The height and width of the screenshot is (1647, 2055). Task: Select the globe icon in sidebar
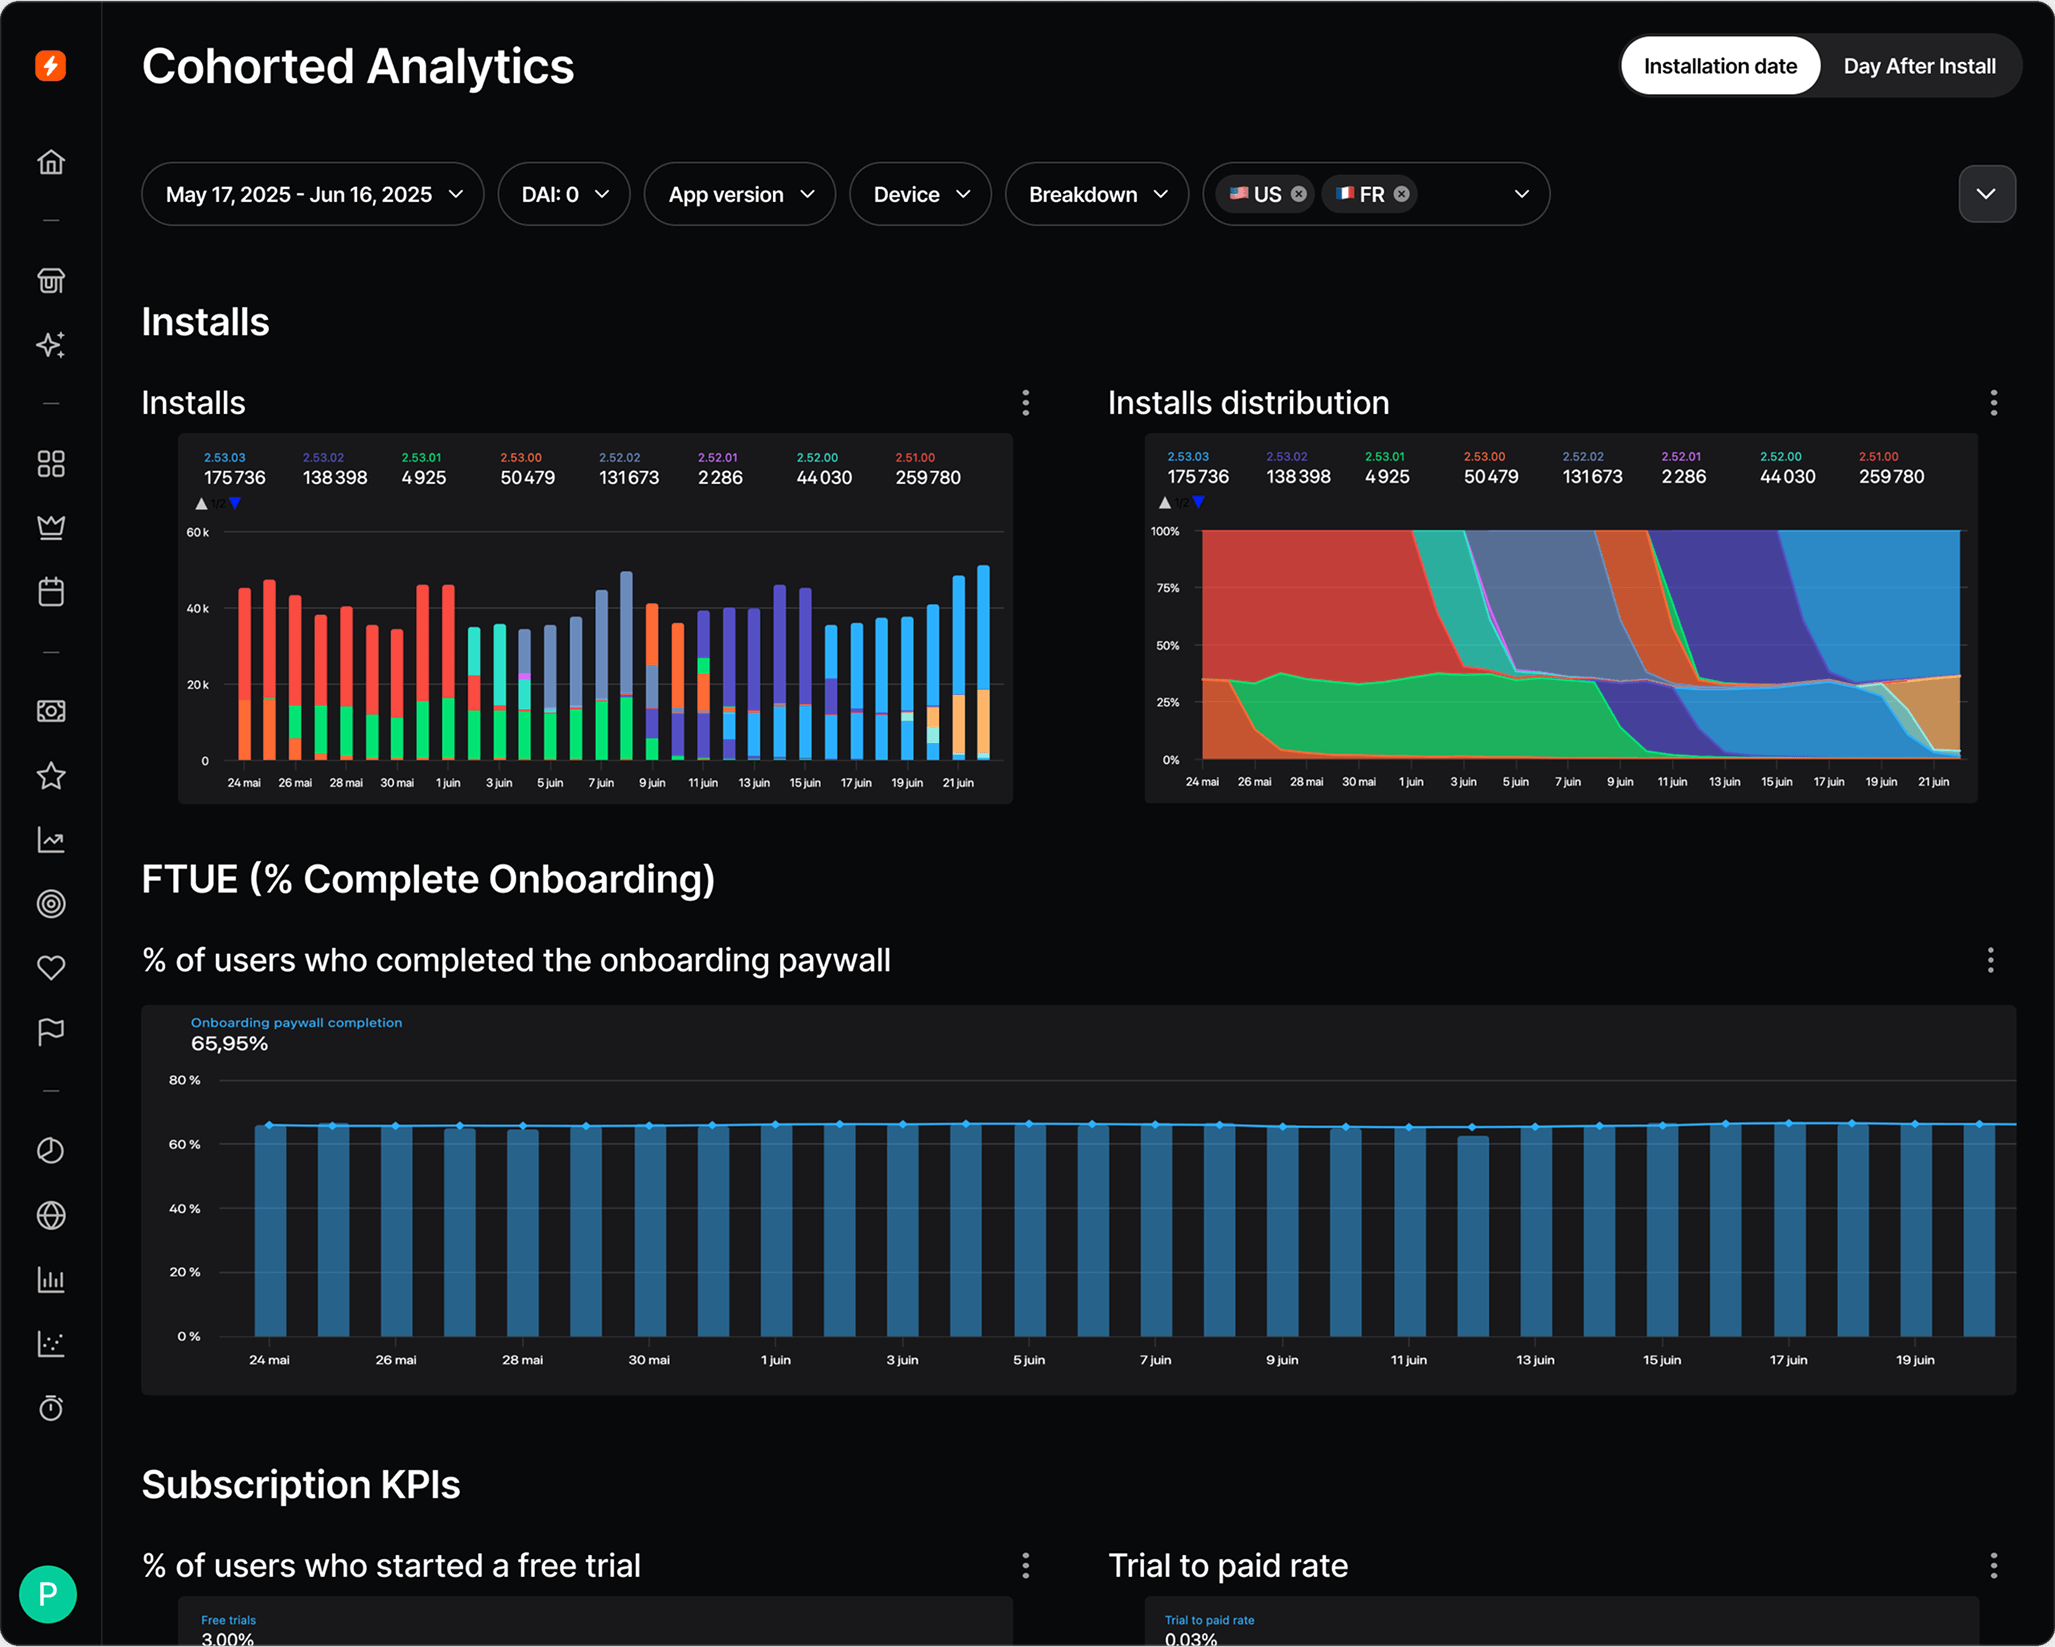[x=50, y=1215]
